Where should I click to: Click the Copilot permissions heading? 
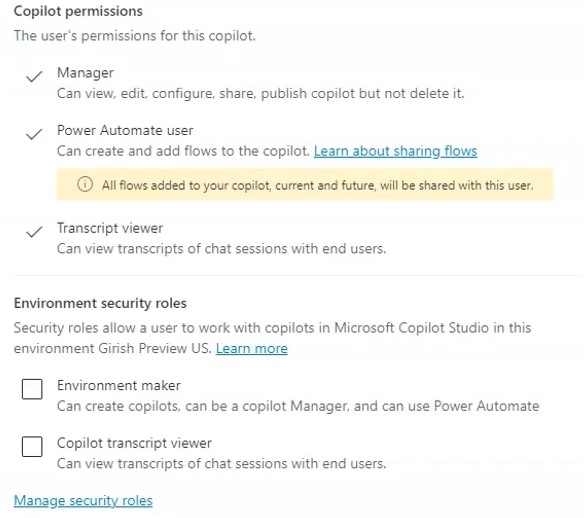(78, 12)
